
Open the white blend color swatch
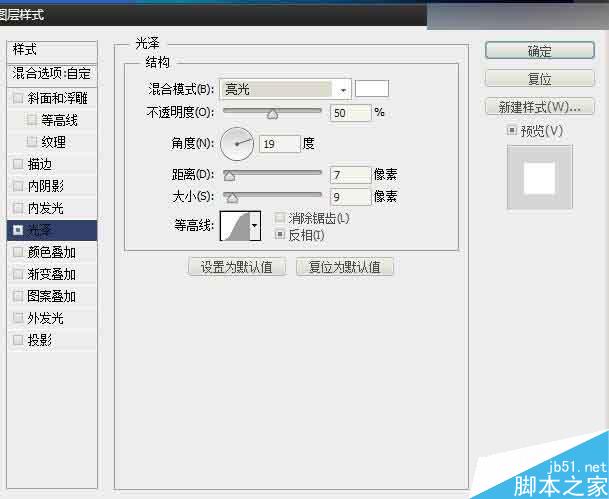pyautogui.click(x=372, y=89)
